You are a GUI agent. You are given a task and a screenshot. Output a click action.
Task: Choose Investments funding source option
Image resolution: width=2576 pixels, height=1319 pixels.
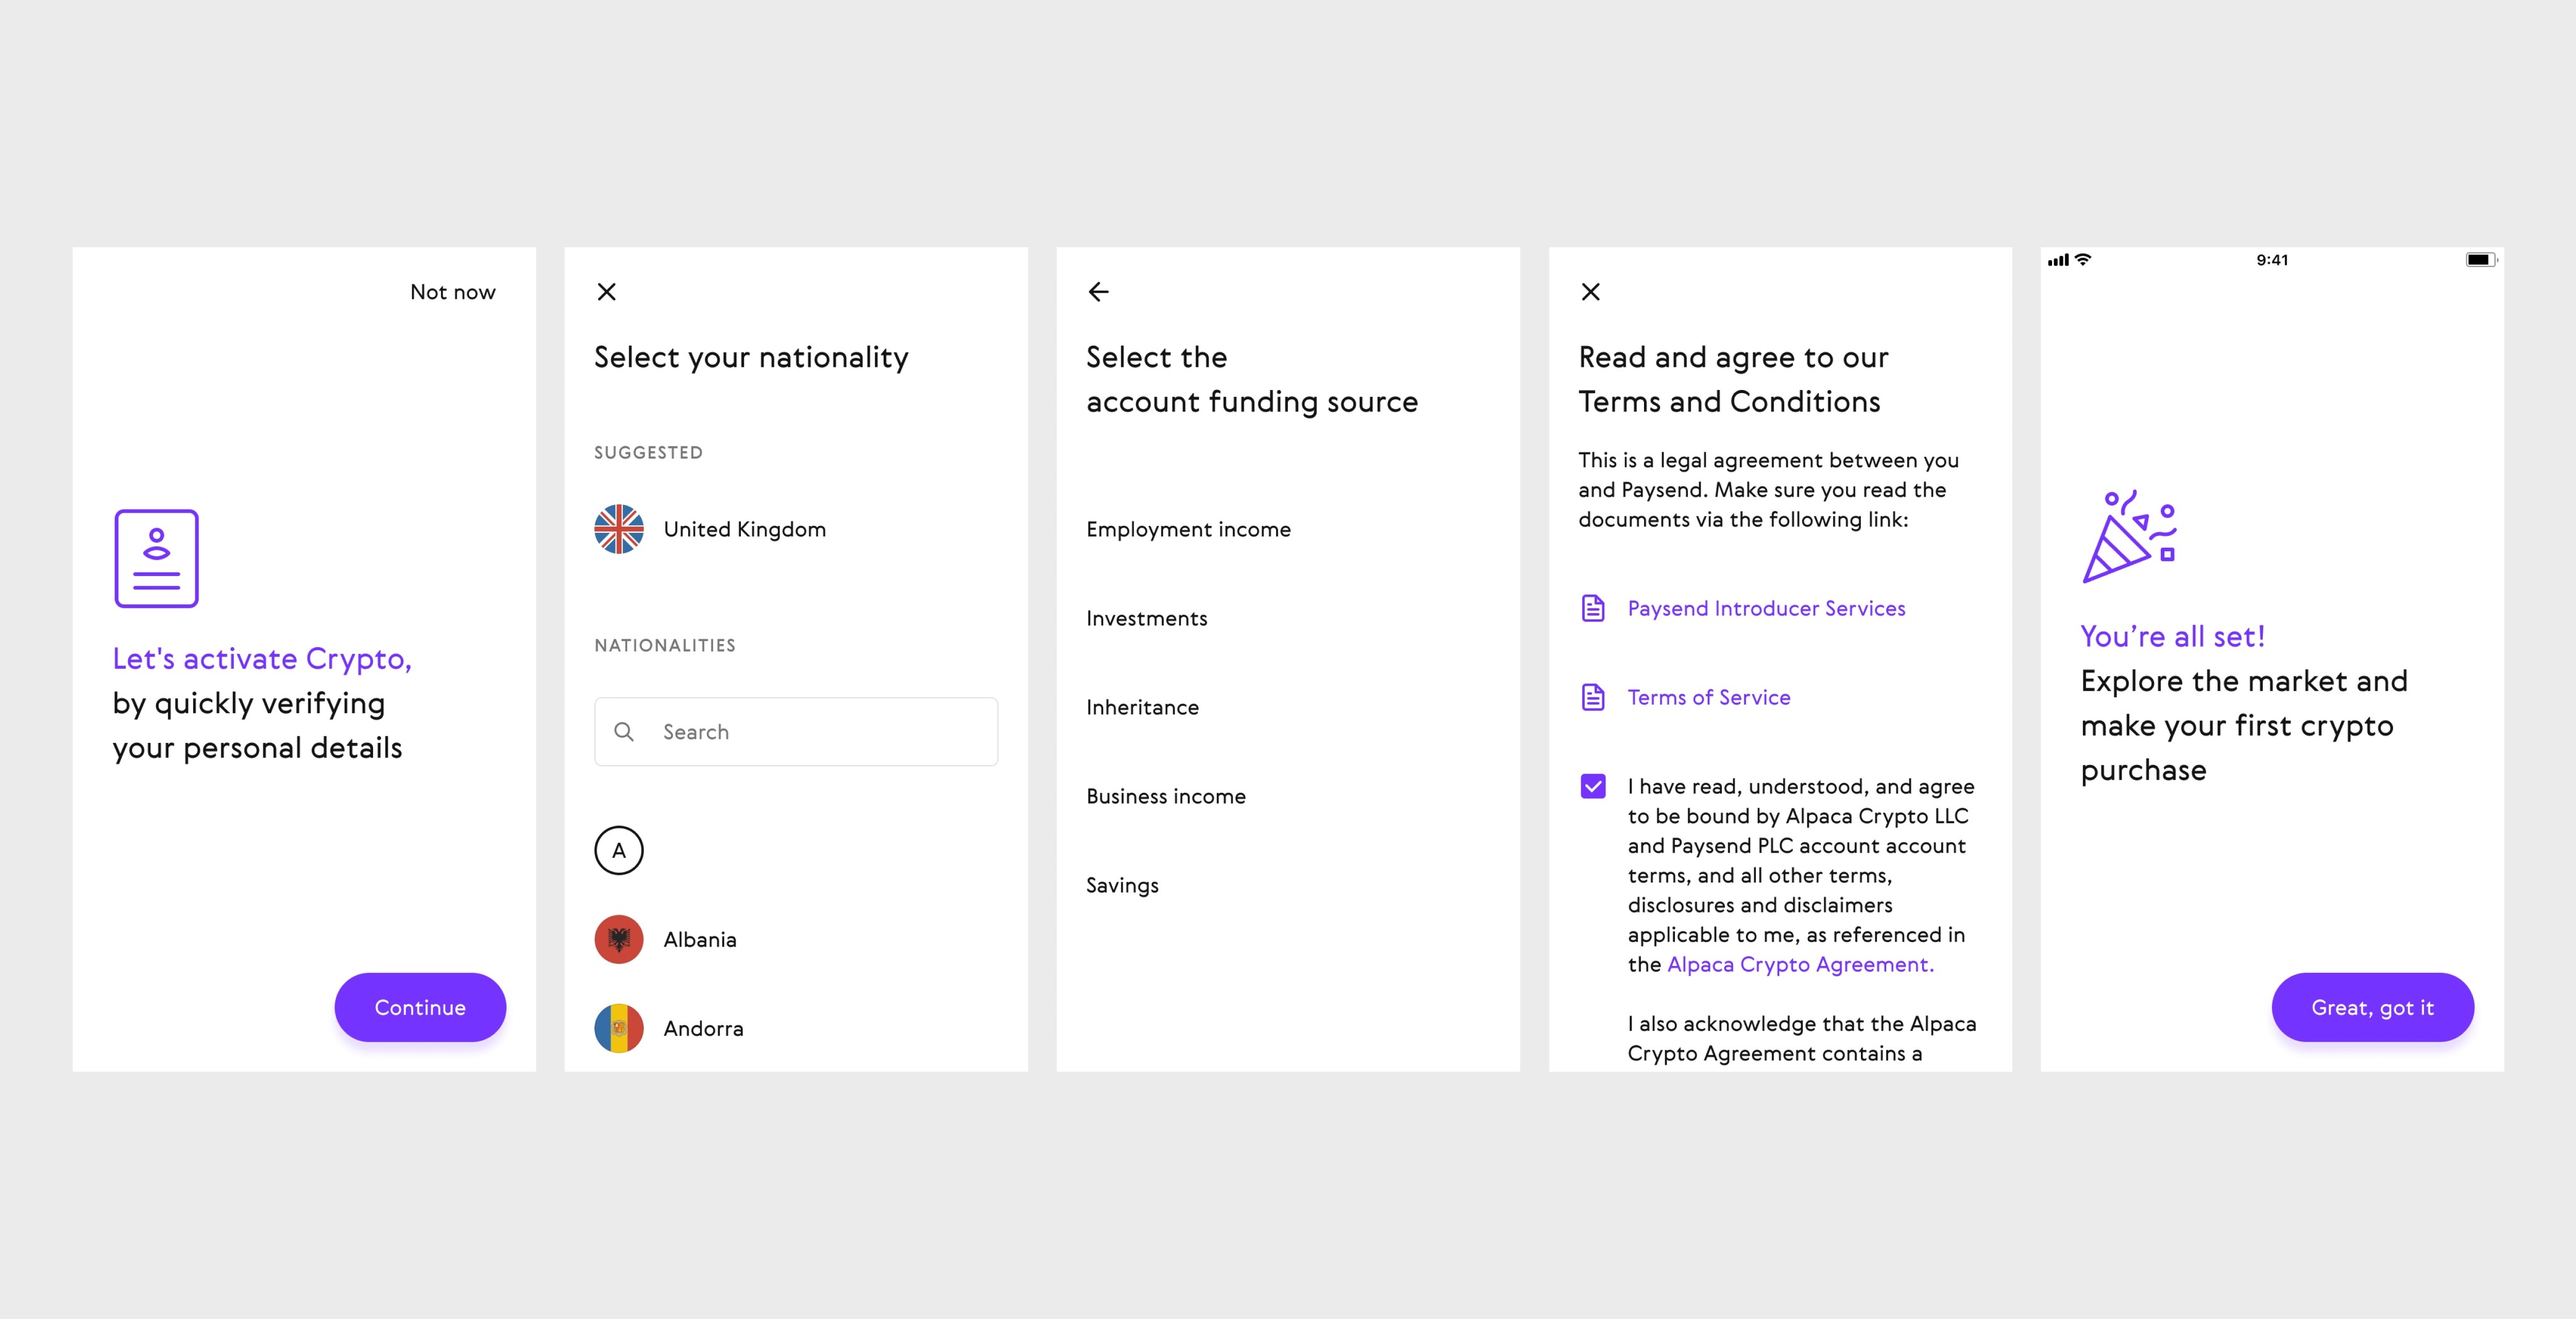click(1146, 618)
